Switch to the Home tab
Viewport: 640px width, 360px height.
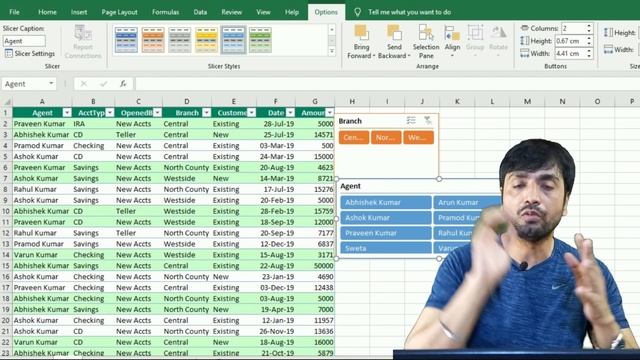coord(47,12)
